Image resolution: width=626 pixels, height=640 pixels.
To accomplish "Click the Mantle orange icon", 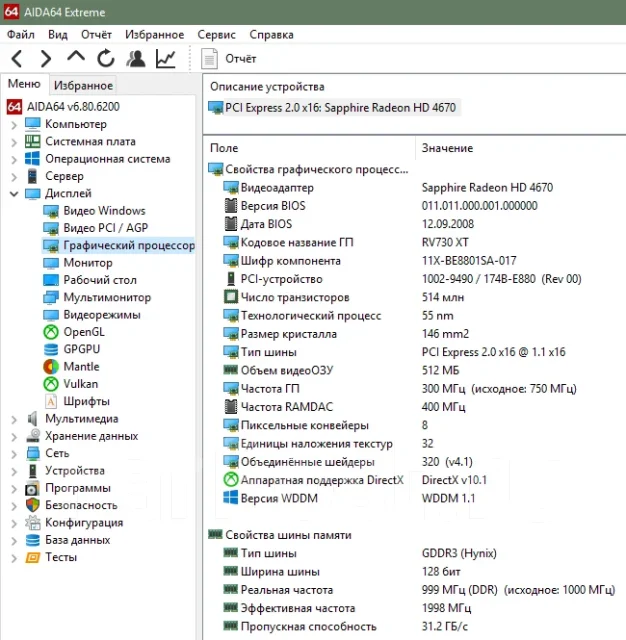I will coord(51,367).
